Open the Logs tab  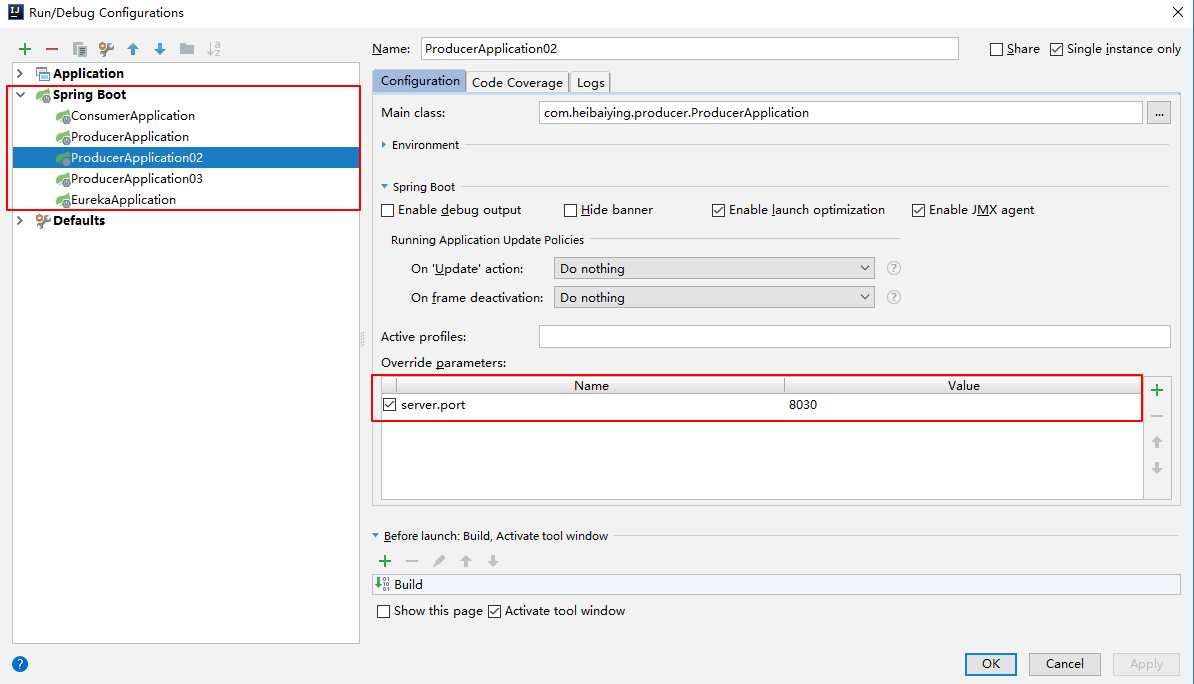591,82
